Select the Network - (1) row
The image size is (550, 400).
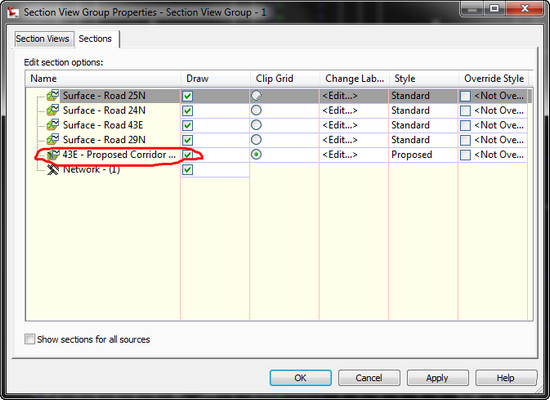[x=92, y=169]
